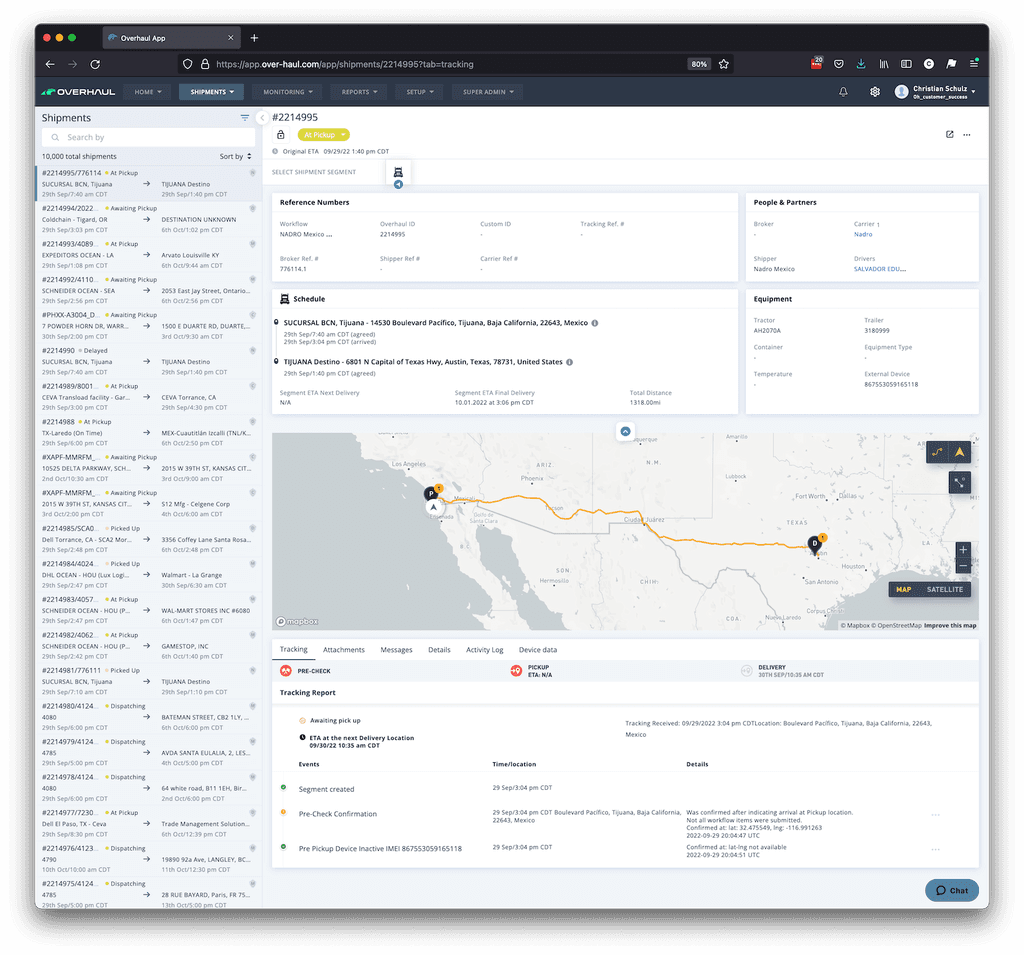
Task: Click the Pickup +9 status icon
Action: [516, 671]
